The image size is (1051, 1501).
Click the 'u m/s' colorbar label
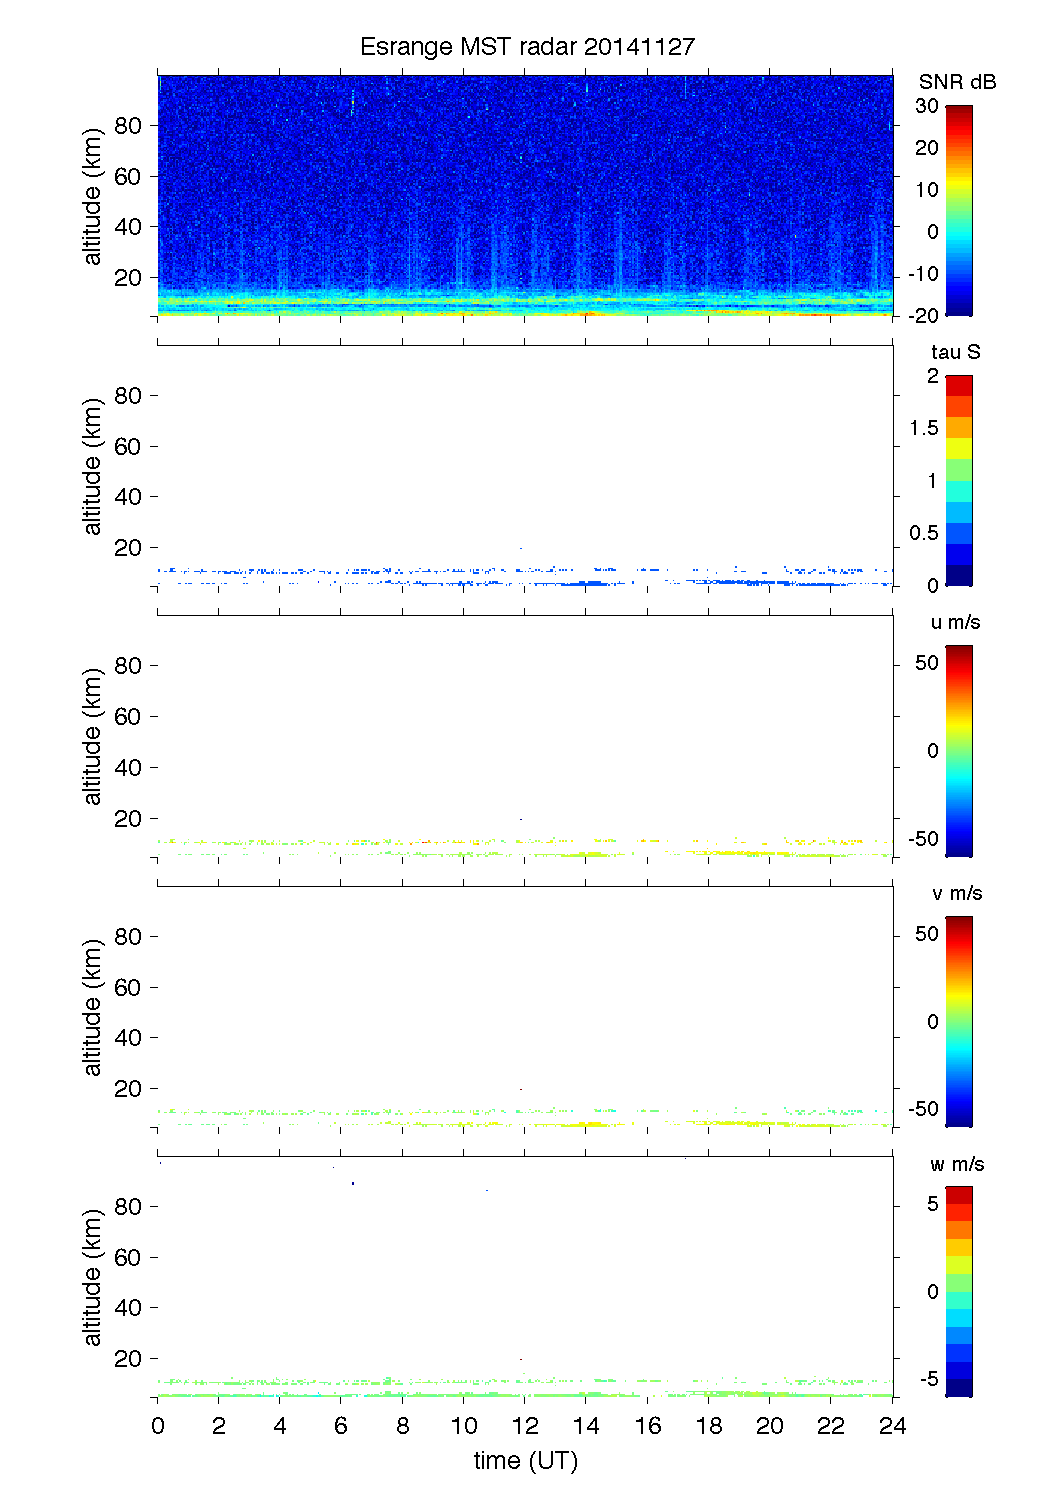(x=955, y=622)
